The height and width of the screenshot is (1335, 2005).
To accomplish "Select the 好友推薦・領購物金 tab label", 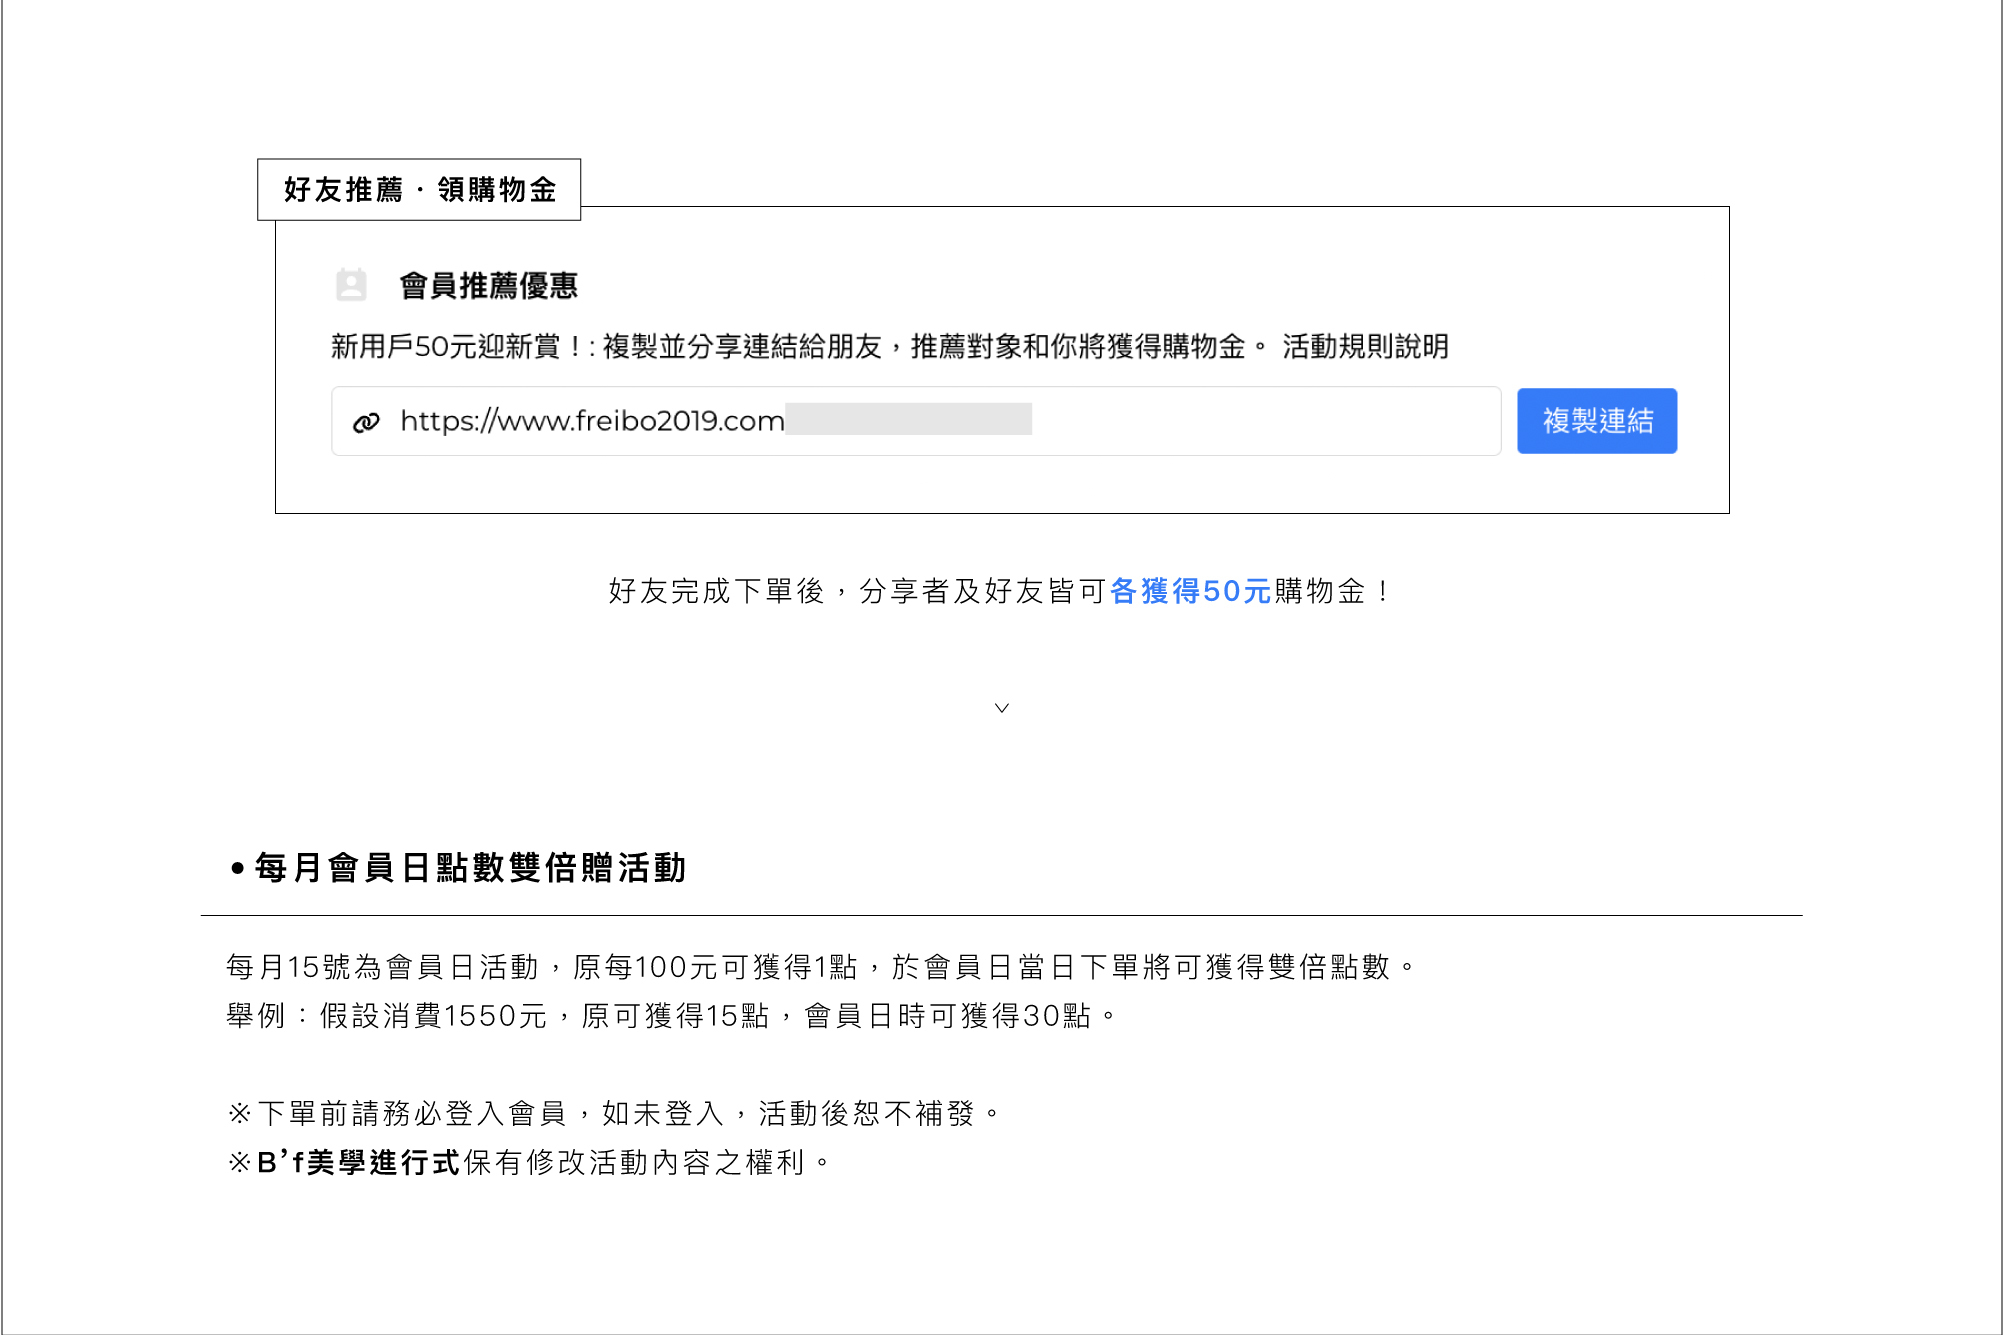I will tap(419, 189).
